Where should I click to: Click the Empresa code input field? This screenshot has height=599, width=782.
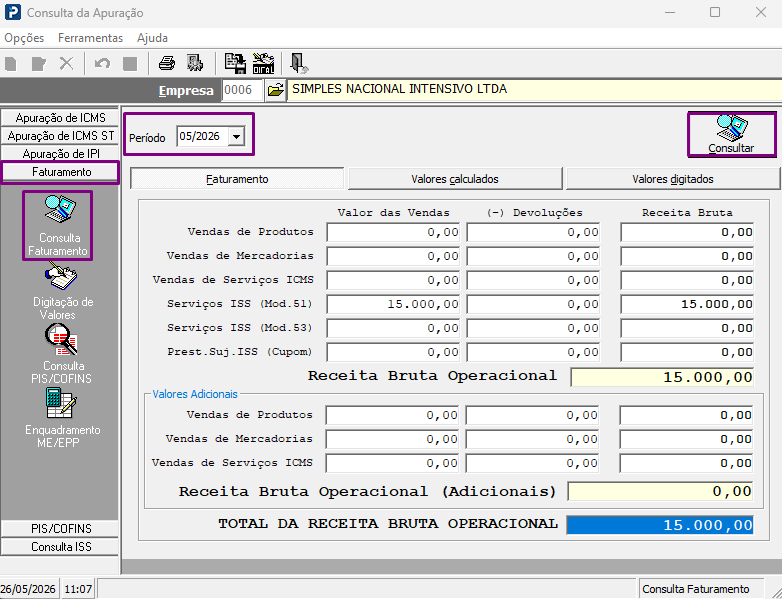click(x=241, y=90)
